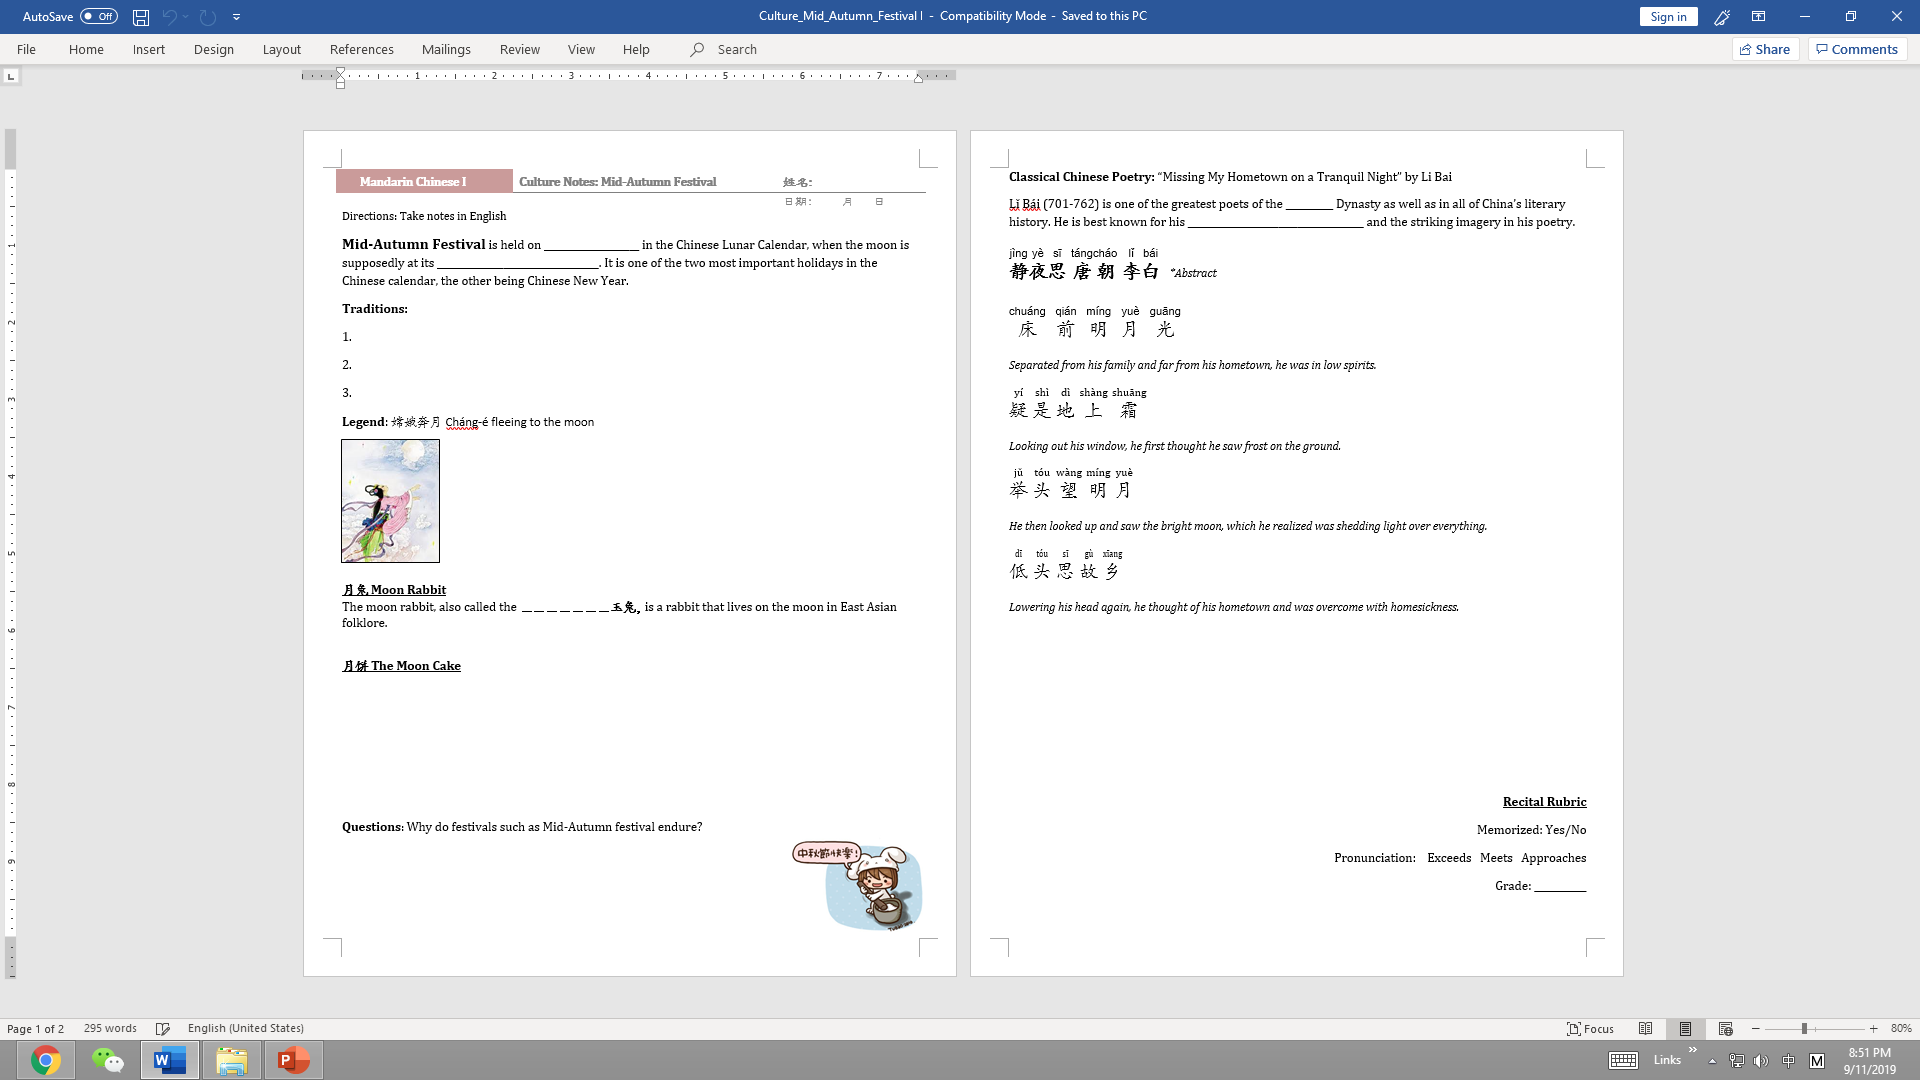Image resolution: width=1920 pixels, height=1080 pixels.
Task: Enable Focus mode
Action: pyautogui.click(x=1591, y=1029)
